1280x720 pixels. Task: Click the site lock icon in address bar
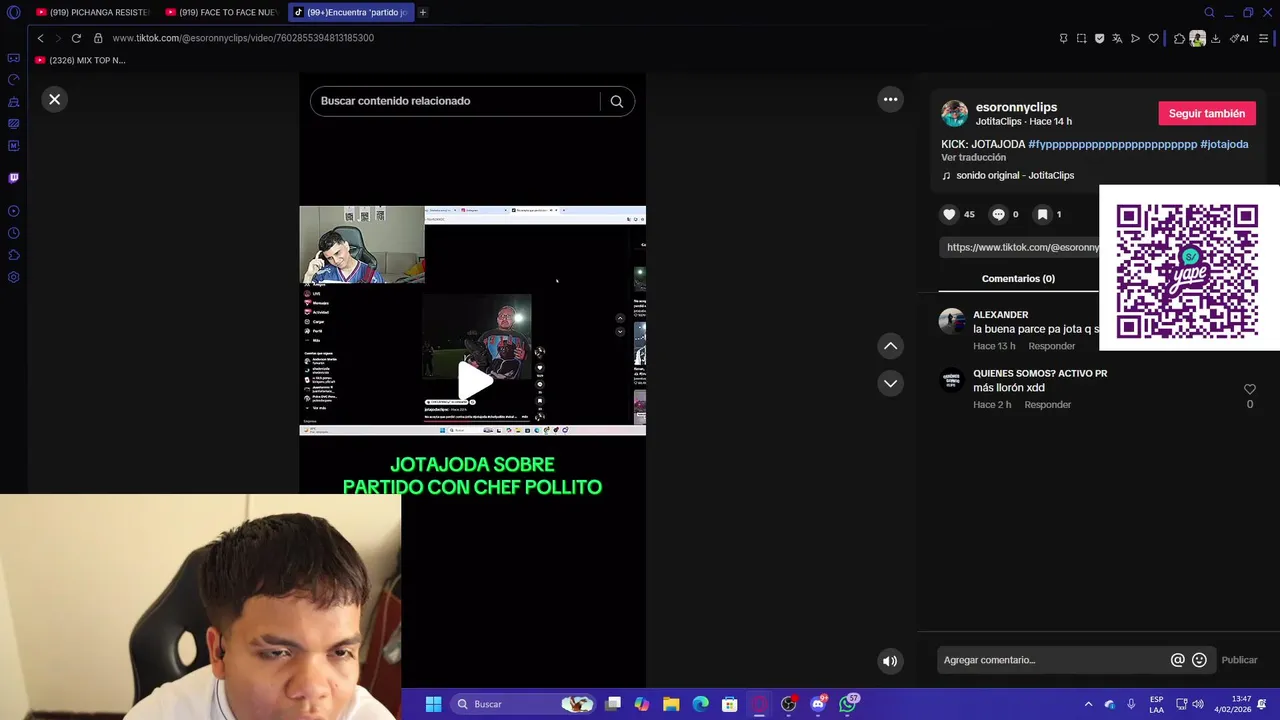(x=98, y=38)
